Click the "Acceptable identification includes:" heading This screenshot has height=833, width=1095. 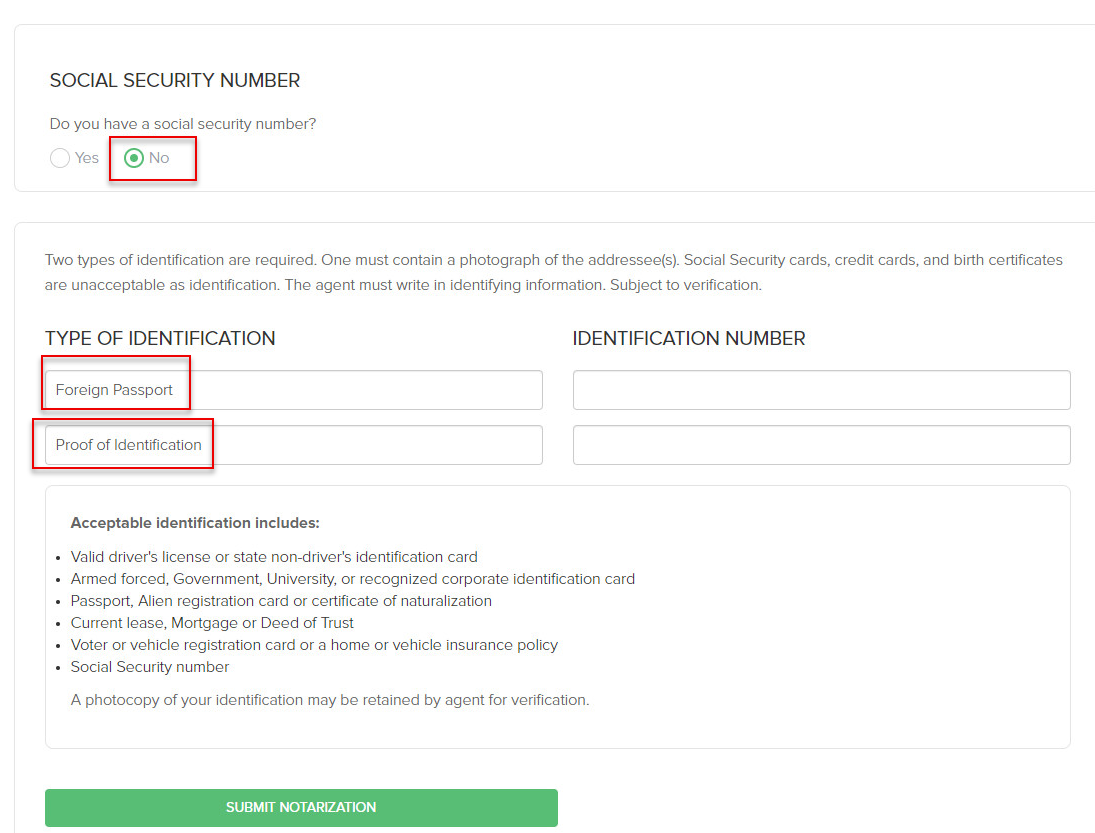(x=195, y=523)
